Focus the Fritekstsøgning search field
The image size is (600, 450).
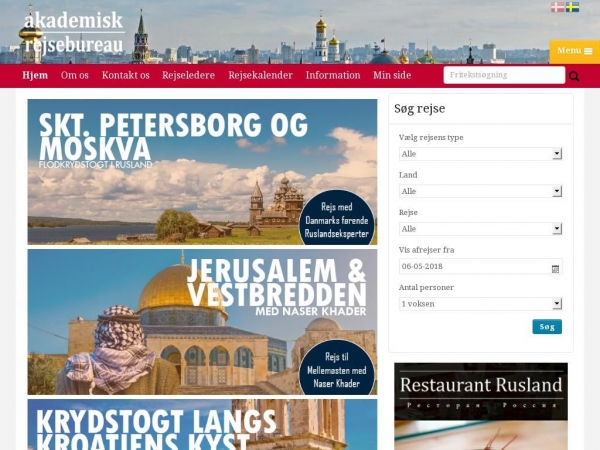pyautogui.click(x=504, y=75)
